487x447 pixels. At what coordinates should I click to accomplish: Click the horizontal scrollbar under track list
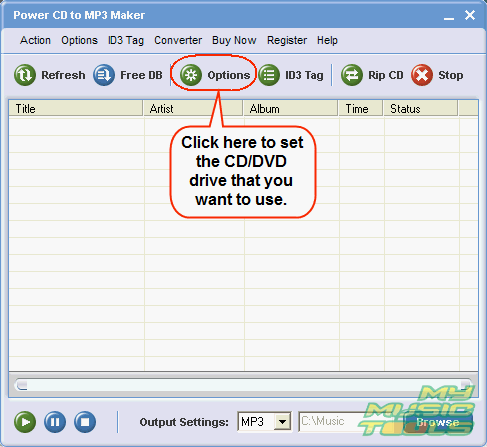click(x=243, y=385)
